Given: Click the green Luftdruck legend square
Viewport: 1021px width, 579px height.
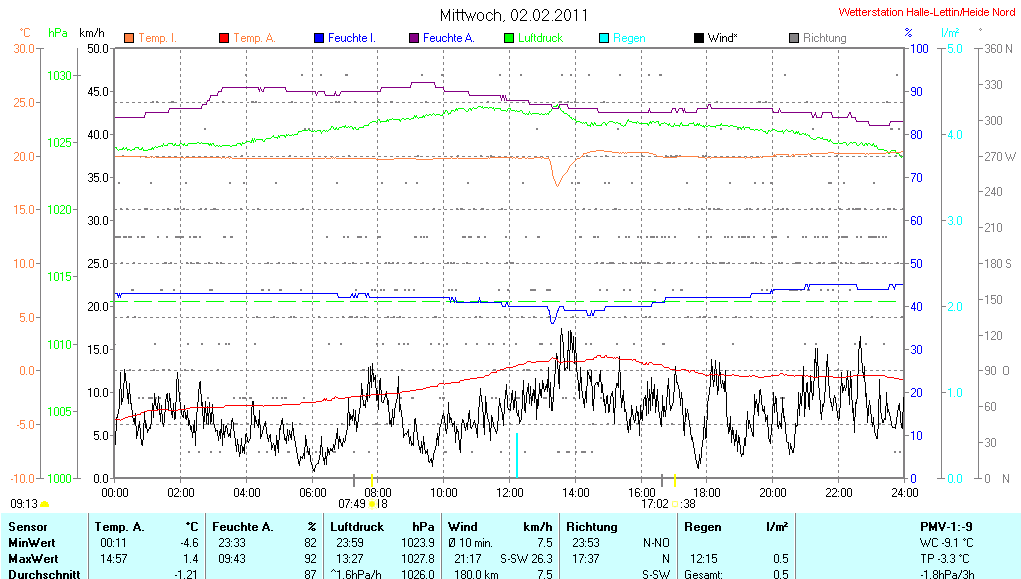Looking at the screenshot, I should (x=509, y=38).
